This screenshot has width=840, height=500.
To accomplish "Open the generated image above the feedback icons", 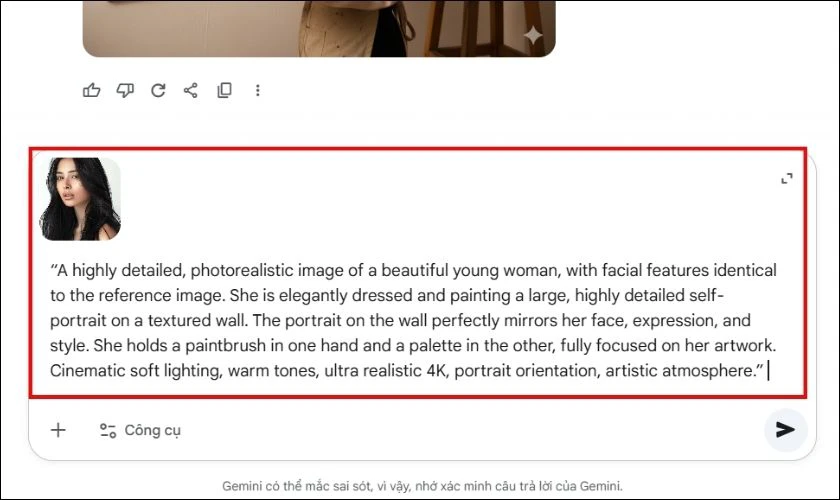I will [x=318, y=27].
